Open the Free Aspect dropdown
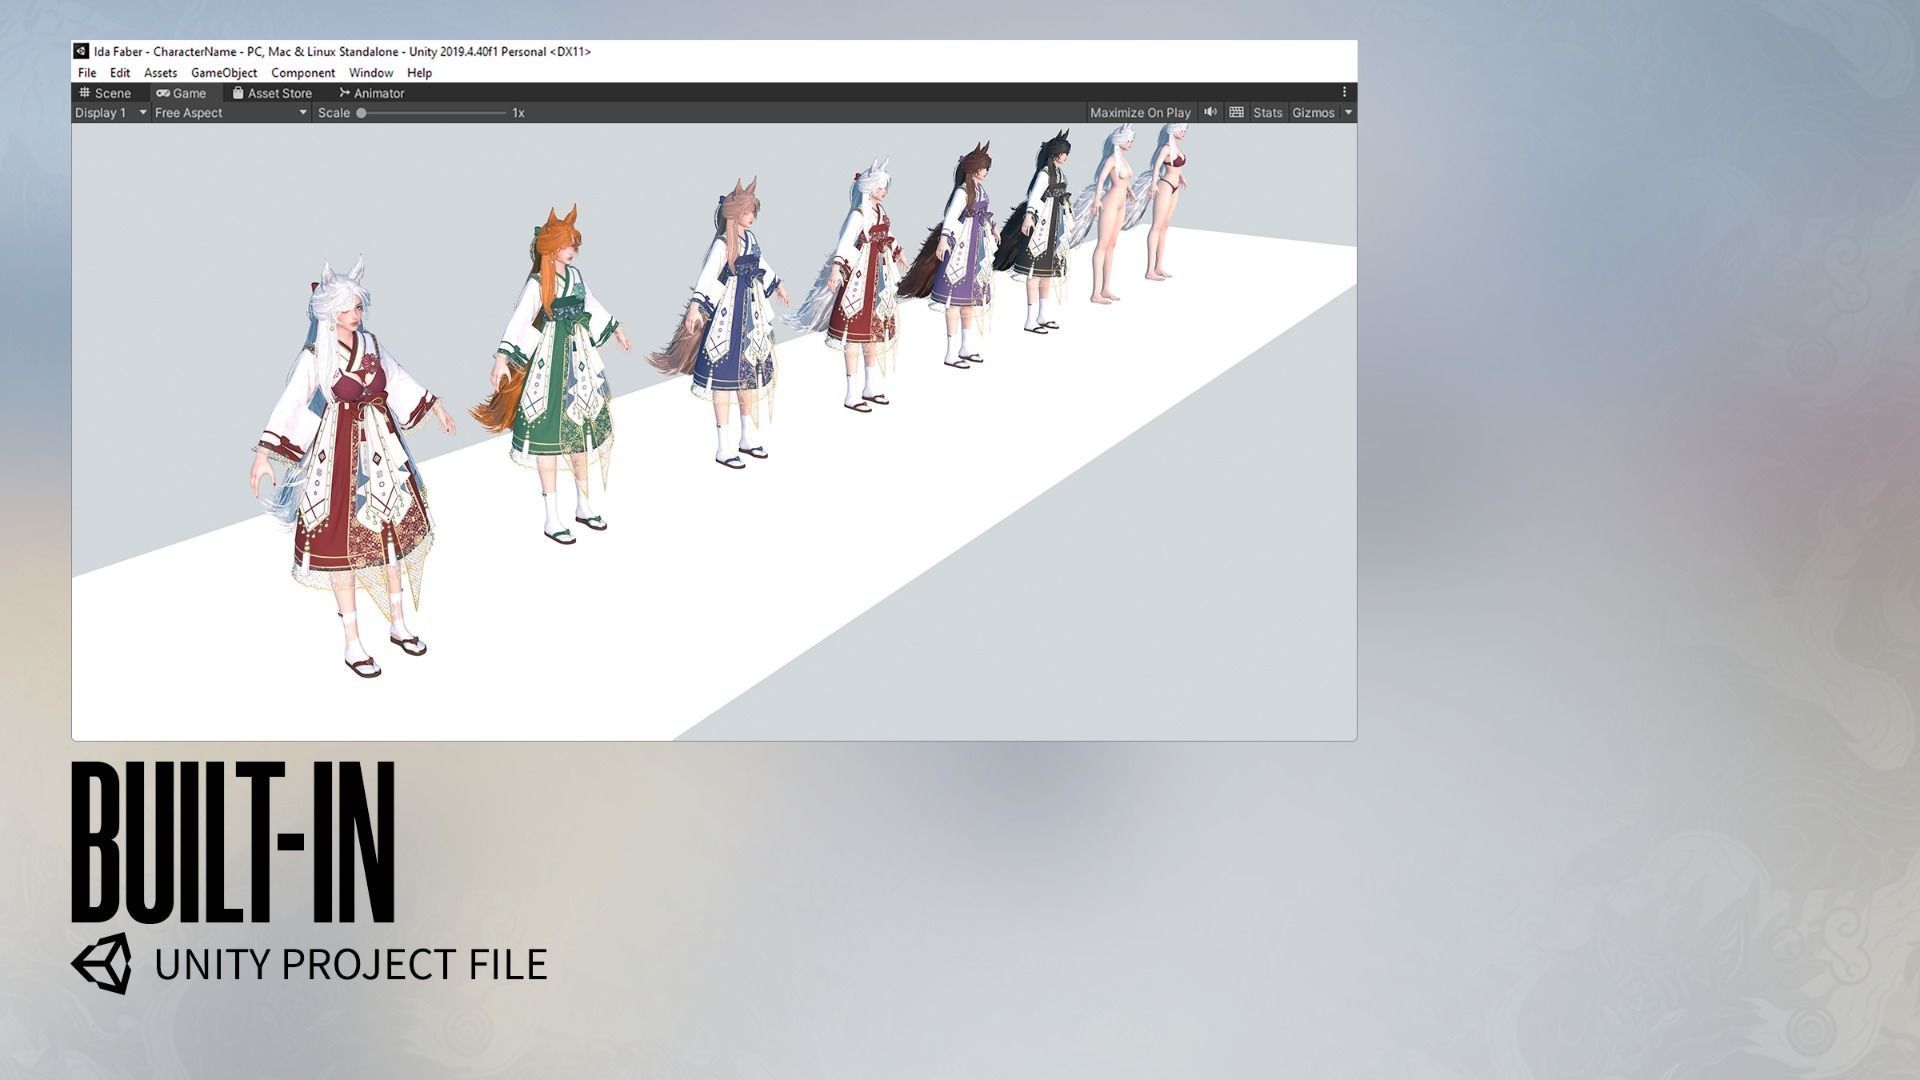1920x1080 pixels. click(231, 113)
